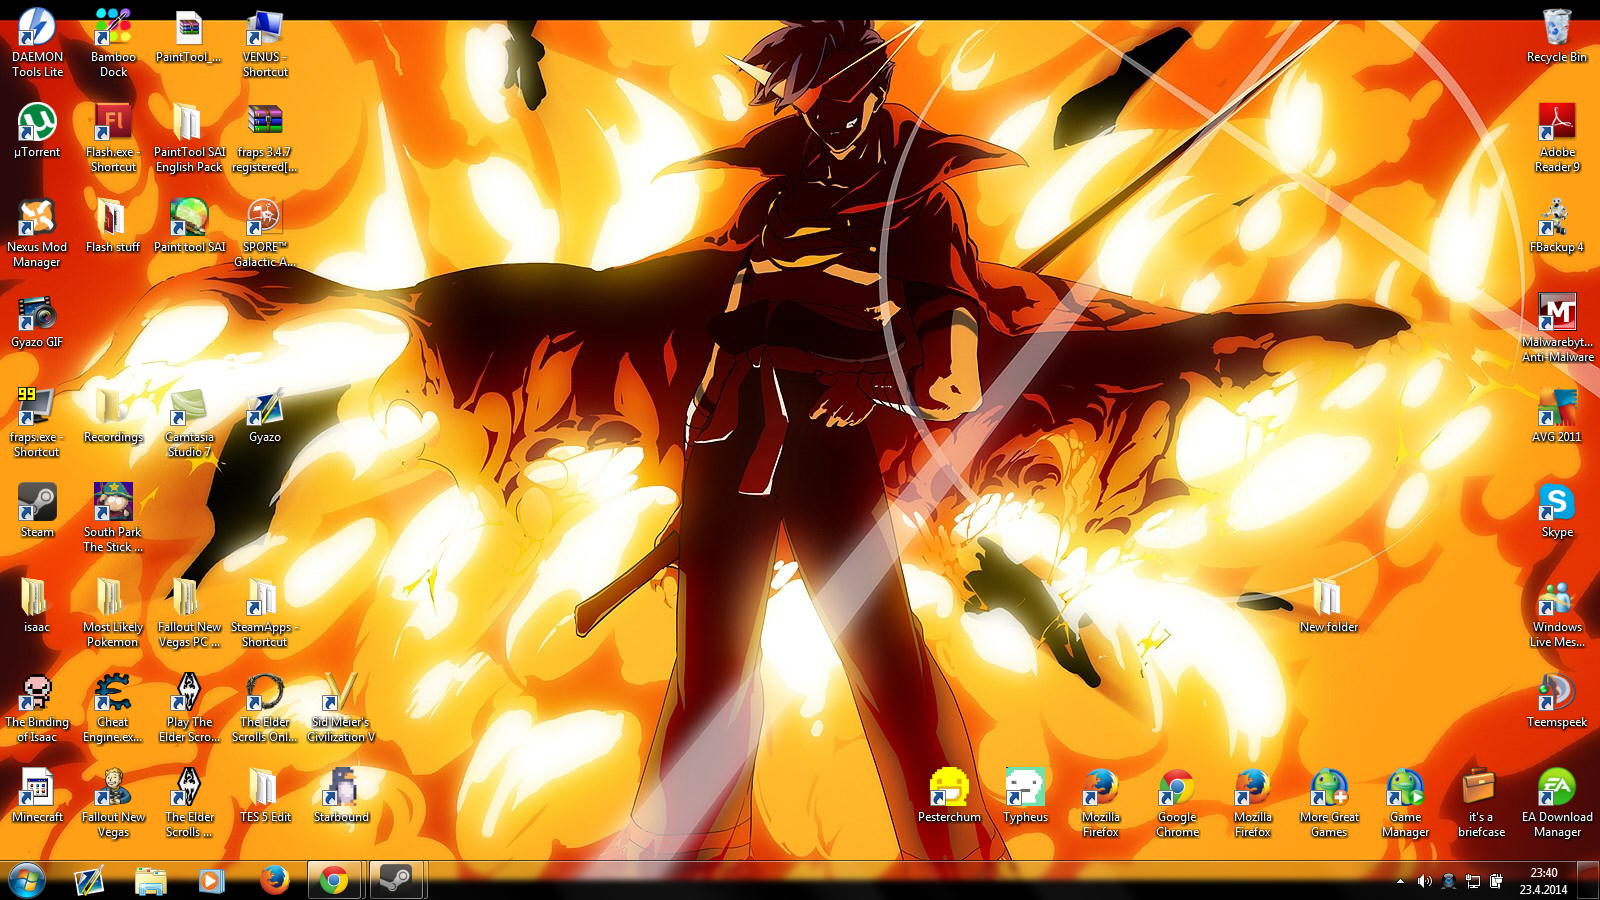This screenshot has height=900, width=1600.
Task: Launch Bamboo Dock from the desktop
Action: [113, 44]
